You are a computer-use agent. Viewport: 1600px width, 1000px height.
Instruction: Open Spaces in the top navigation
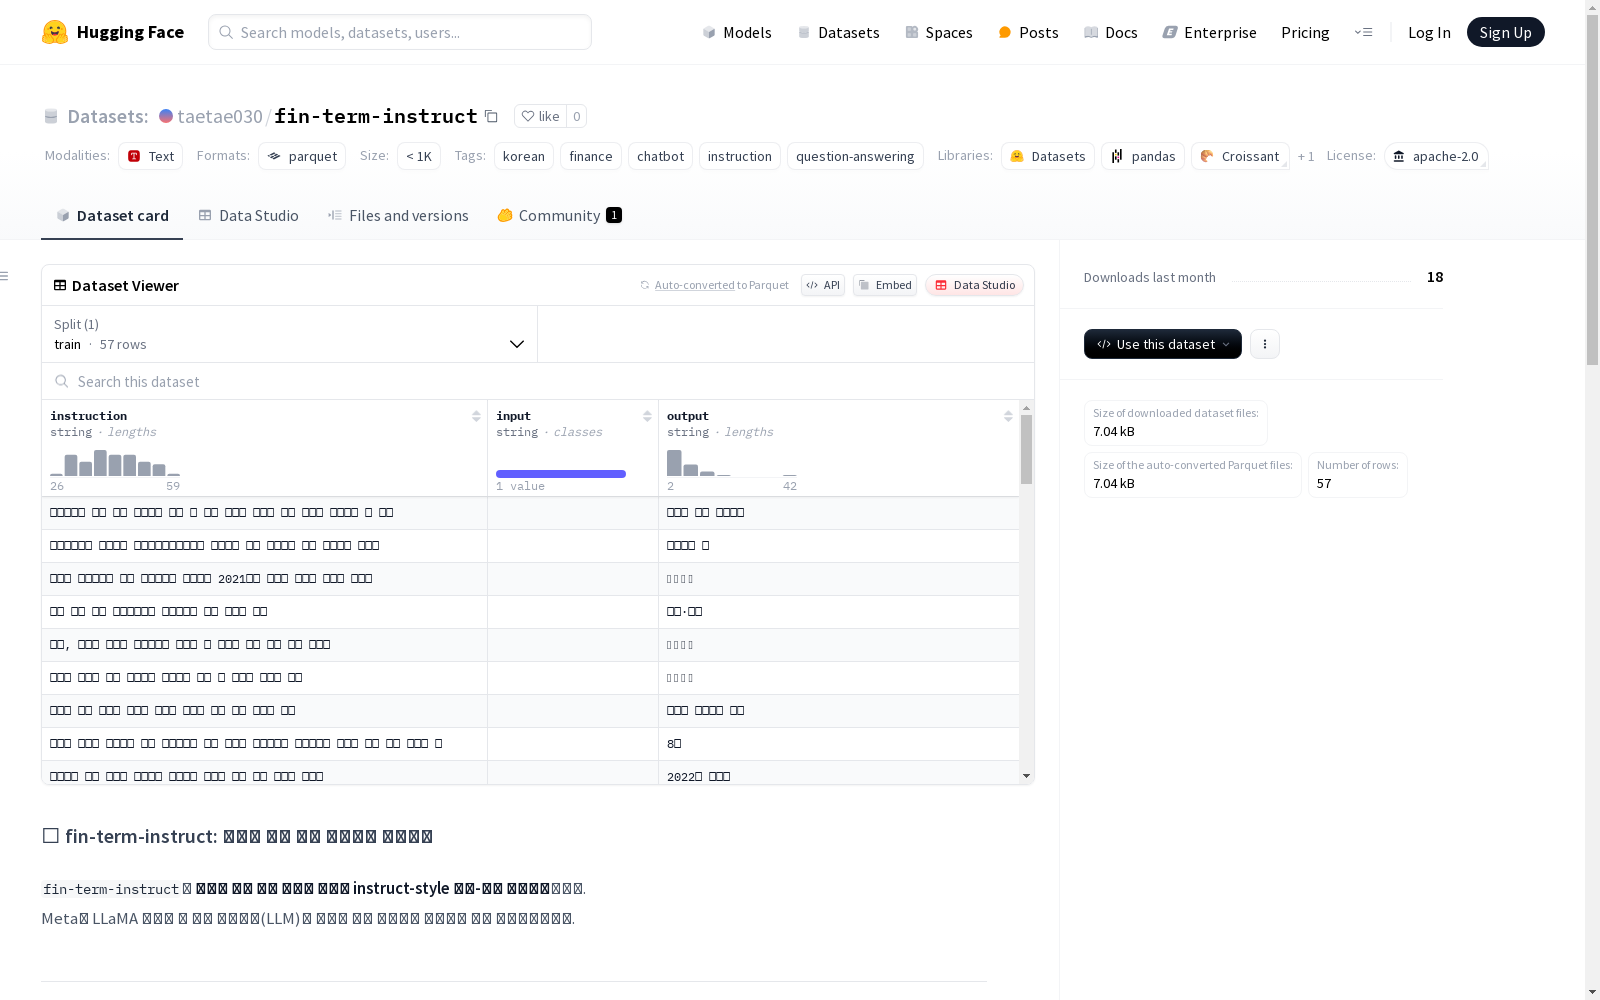pyautogui.click(x=938, y=32)
